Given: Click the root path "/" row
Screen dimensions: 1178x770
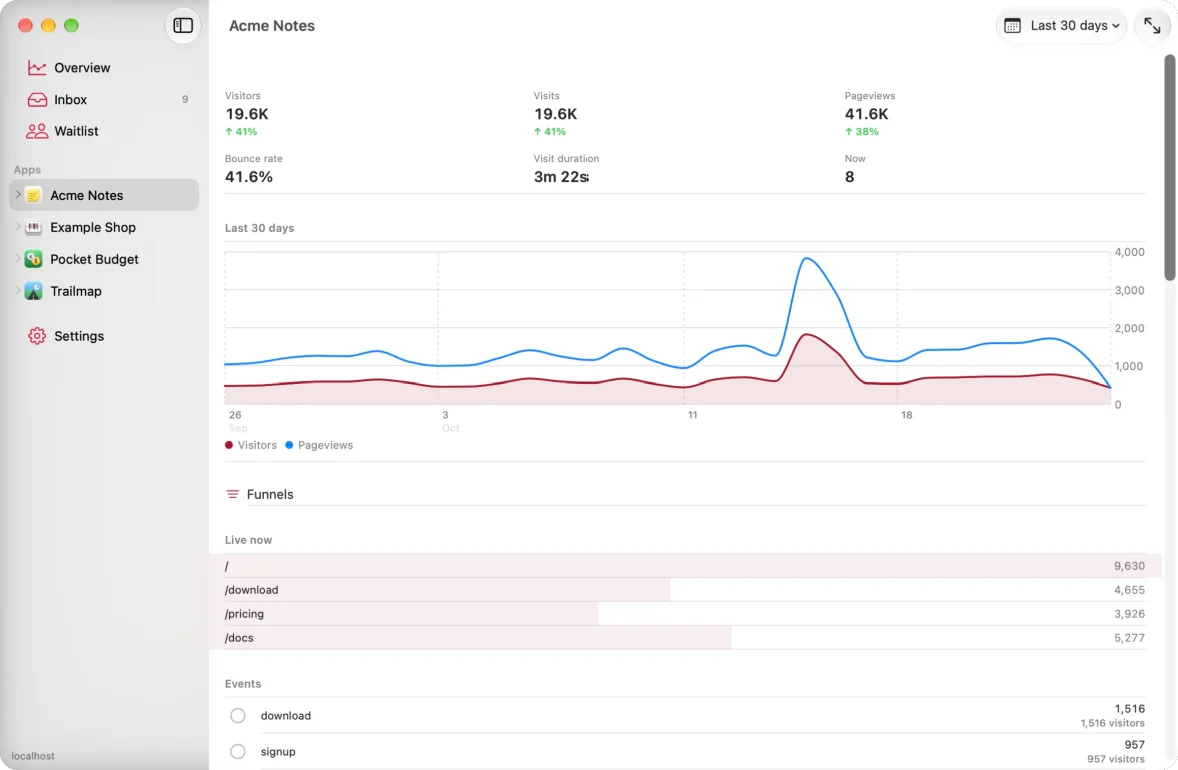Looking at the screenshot, I should 684,566.
